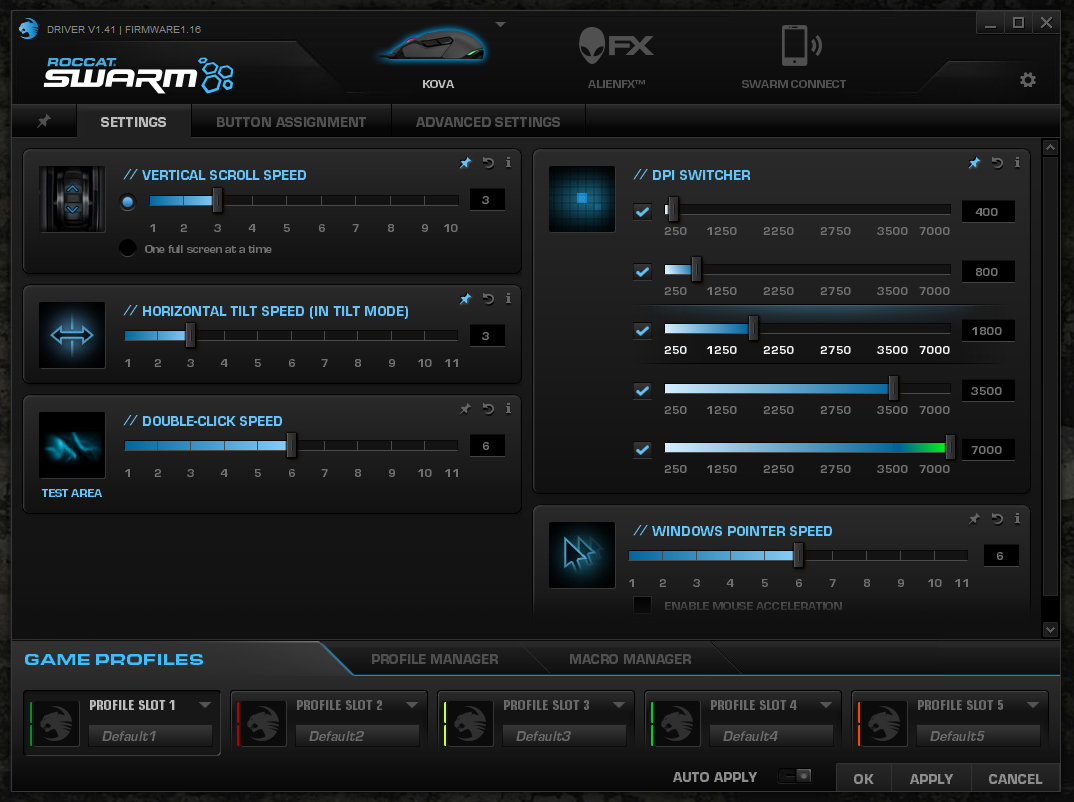Reset Double-Click Speed to default
The image size is (1074, 802).
click(x=488, y=409)
